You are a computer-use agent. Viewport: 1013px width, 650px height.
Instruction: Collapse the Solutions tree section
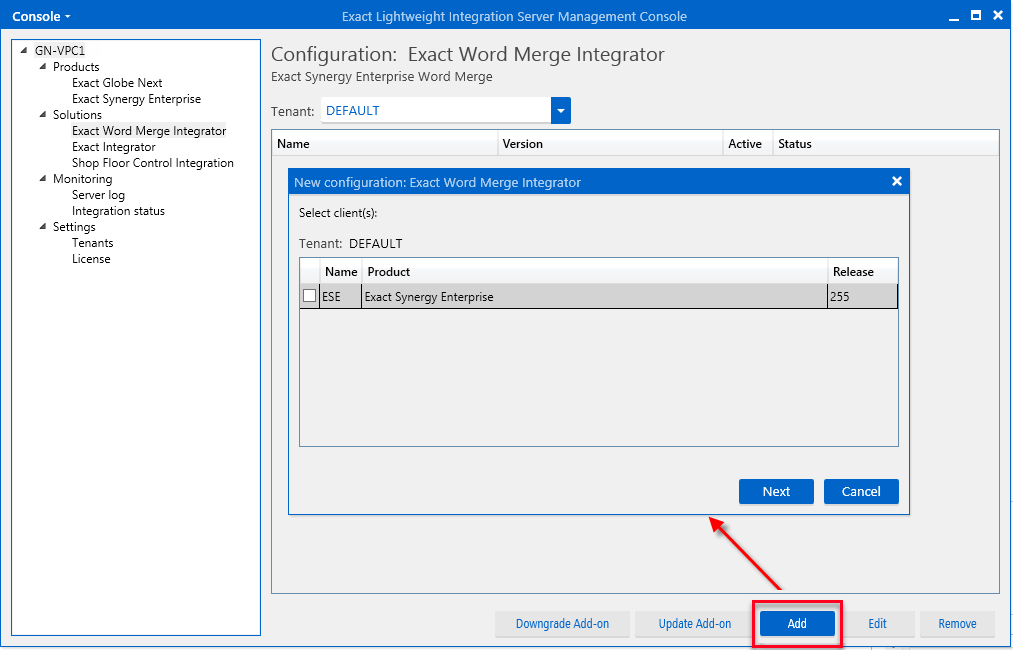click(43, 114)
